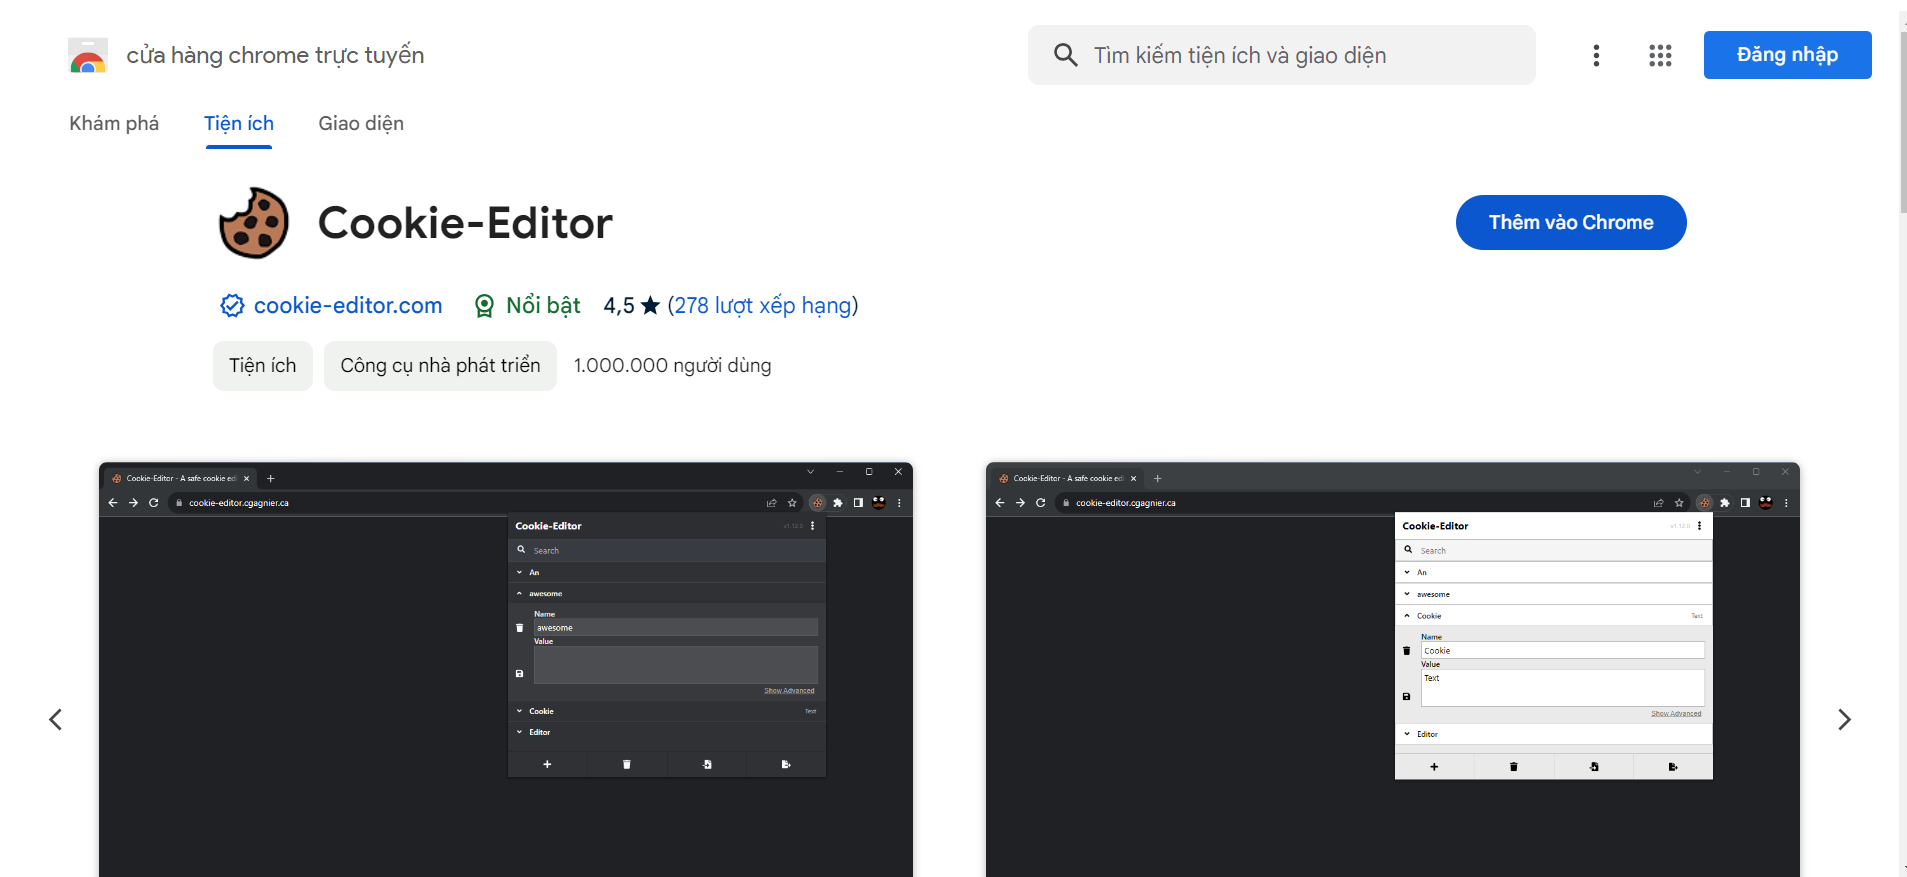Click the Chrome Web Store logo
1907x877 pixels.
(88, 56)
